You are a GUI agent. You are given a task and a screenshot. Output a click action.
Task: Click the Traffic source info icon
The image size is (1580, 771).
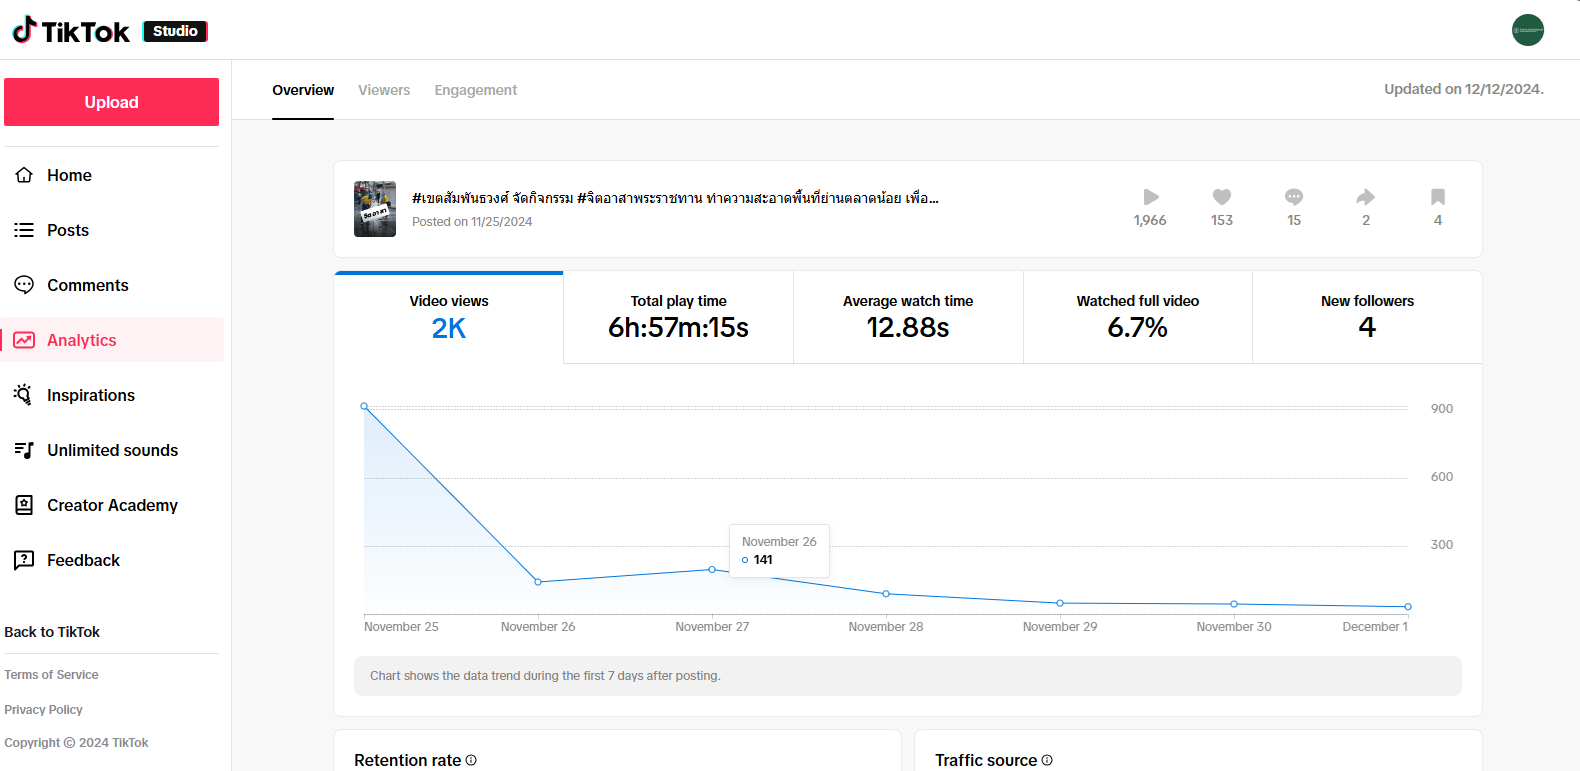(x=1047, y=760)
